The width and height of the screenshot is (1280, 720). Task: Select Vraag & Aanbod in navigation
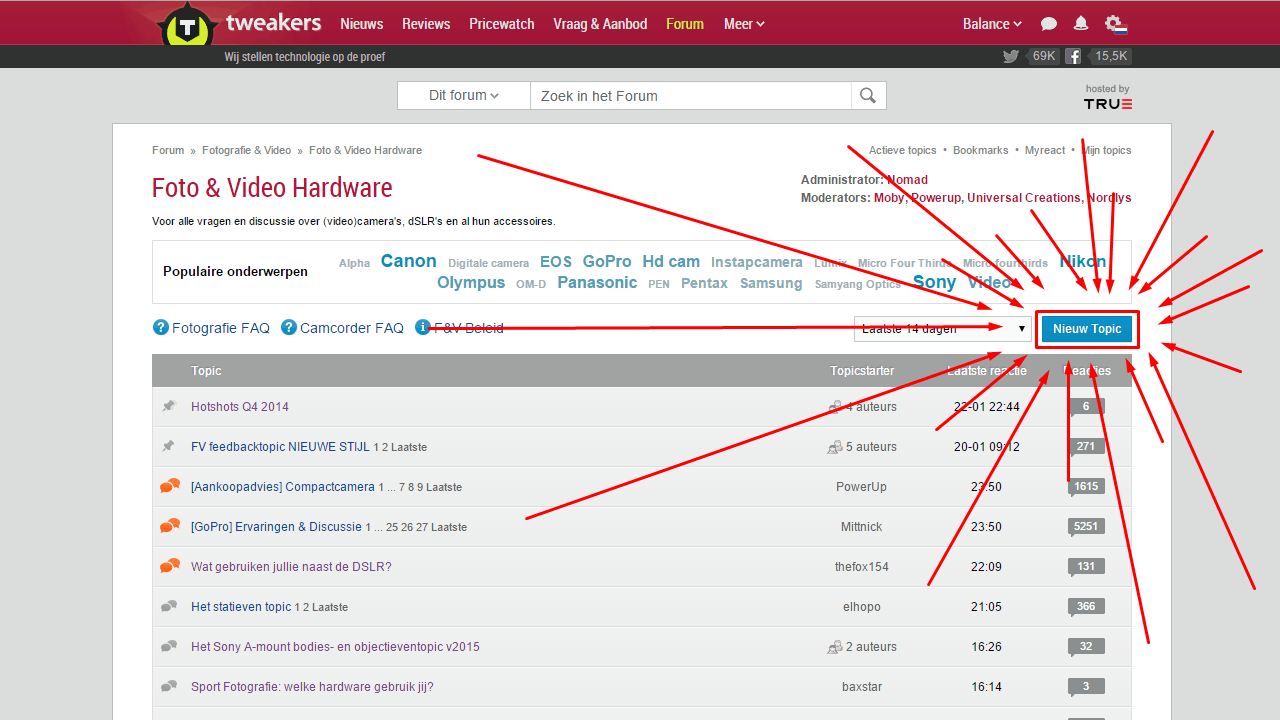click(x=600, y=24)
